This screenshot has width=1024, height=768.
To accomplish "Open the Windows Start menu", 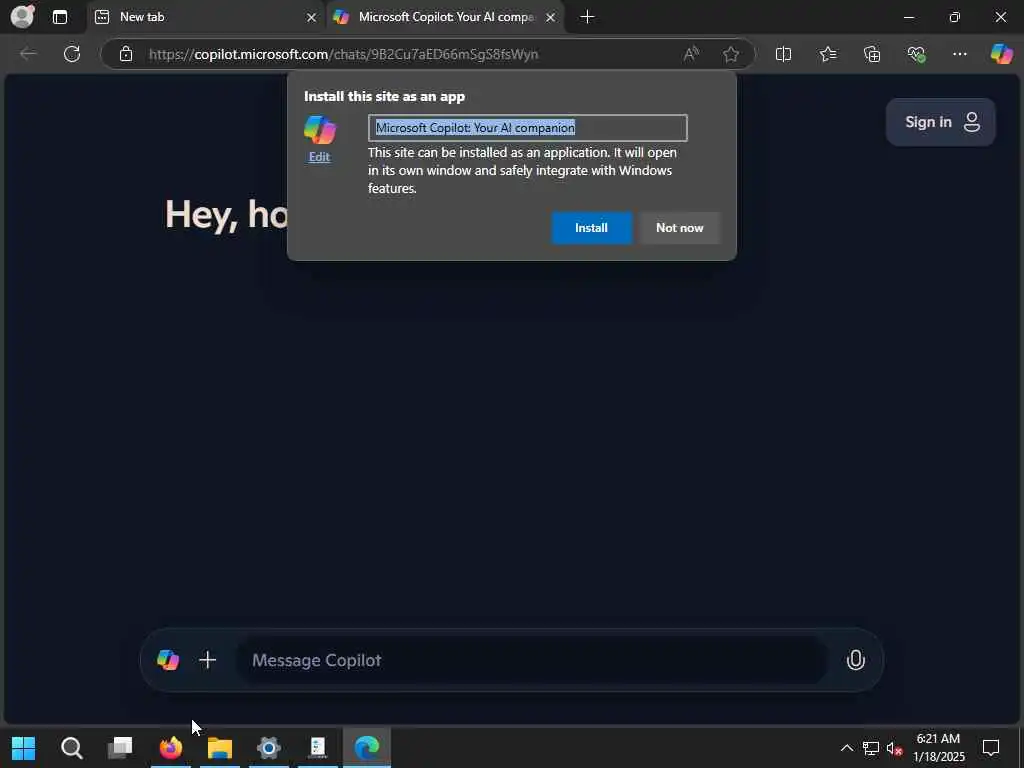I will 24,748.
